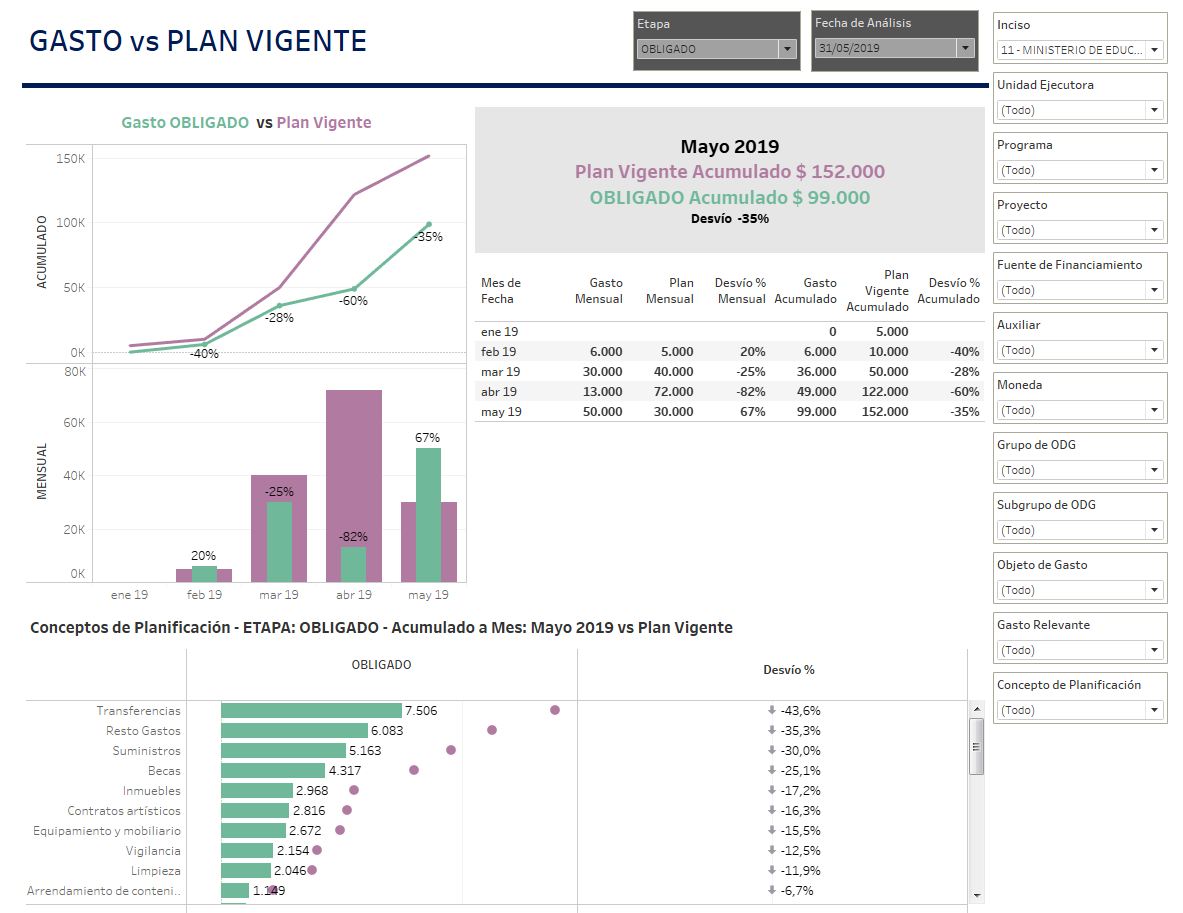Click the 'OBLIGADO' column header in concepts
1183x913 pixels.
tap(381, 665)
